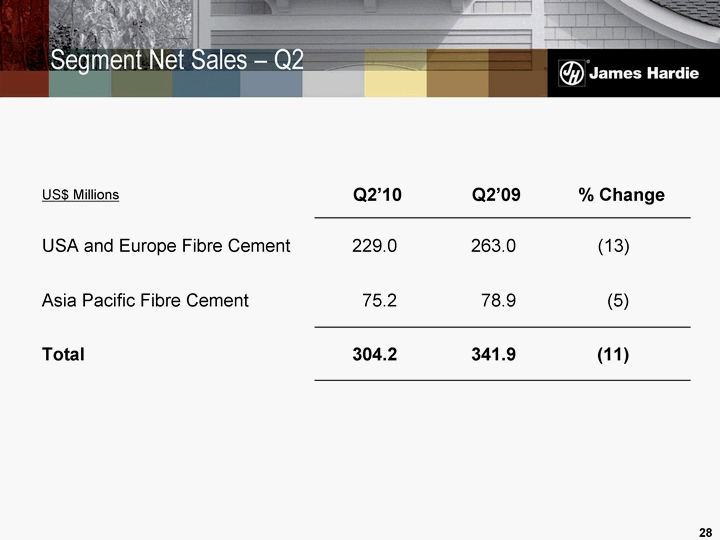The image size is (720, 540).
Task: Click the Total row label
Action: 63,354
